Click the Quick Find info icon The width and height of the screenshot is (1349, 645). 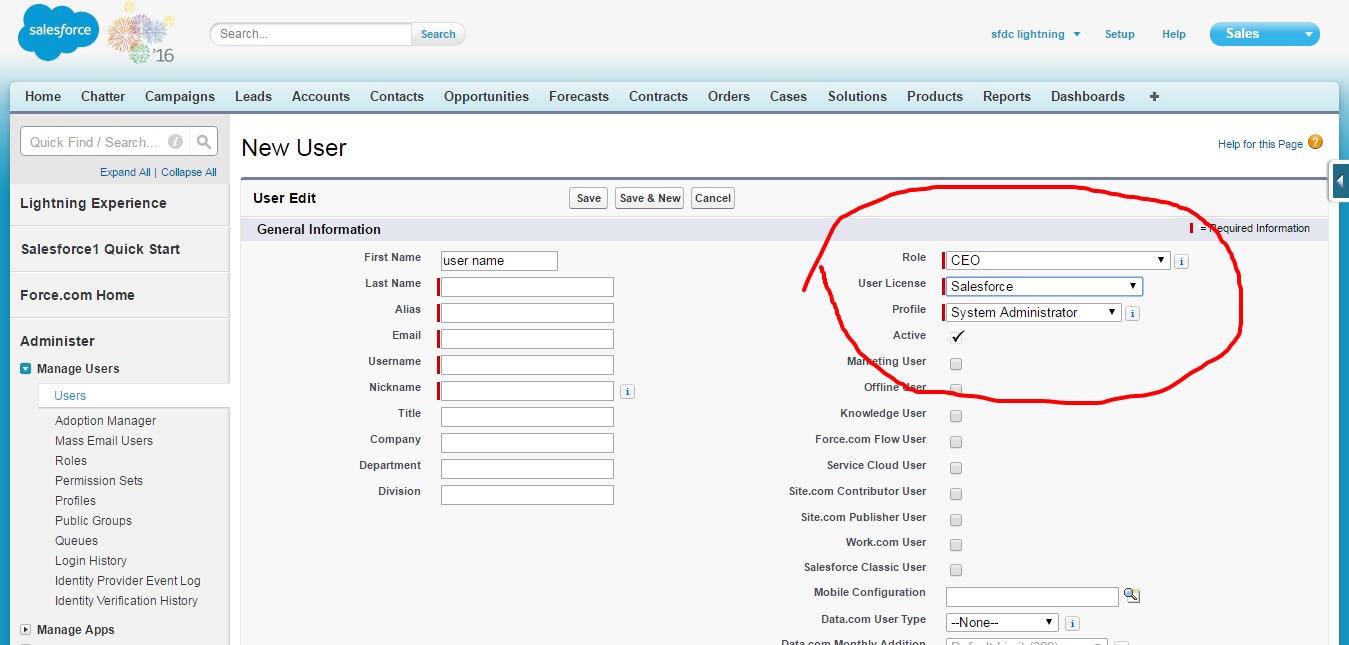click(x=176, y=142)
